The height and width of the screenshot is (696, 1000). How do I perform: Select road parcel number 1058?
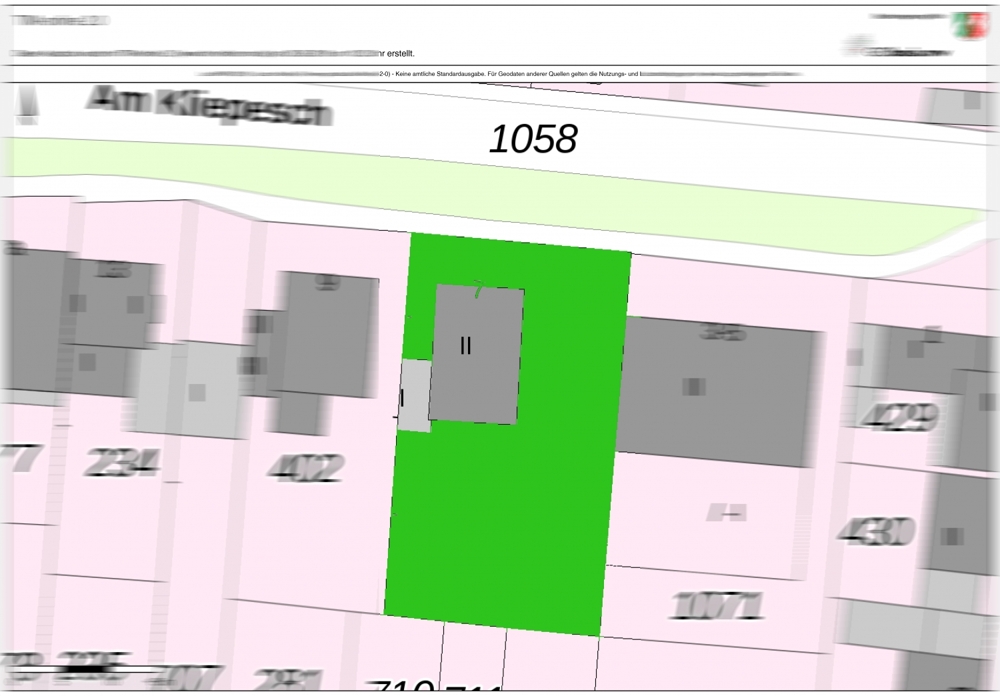pyautogui.click(x=533, y=140)
